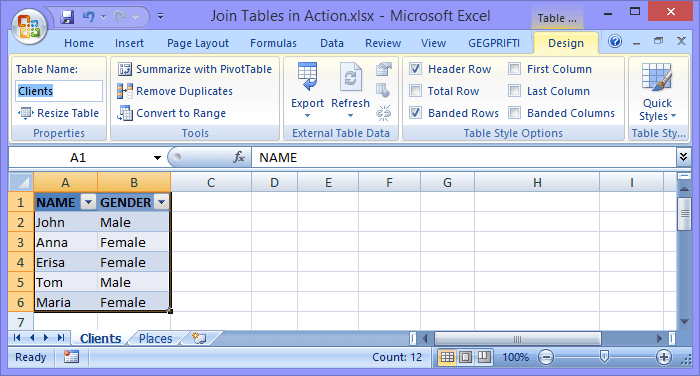Screen dimensions: 700x376
Task: Click the Zoom Out minus icon
Action: tap(546, 357)
